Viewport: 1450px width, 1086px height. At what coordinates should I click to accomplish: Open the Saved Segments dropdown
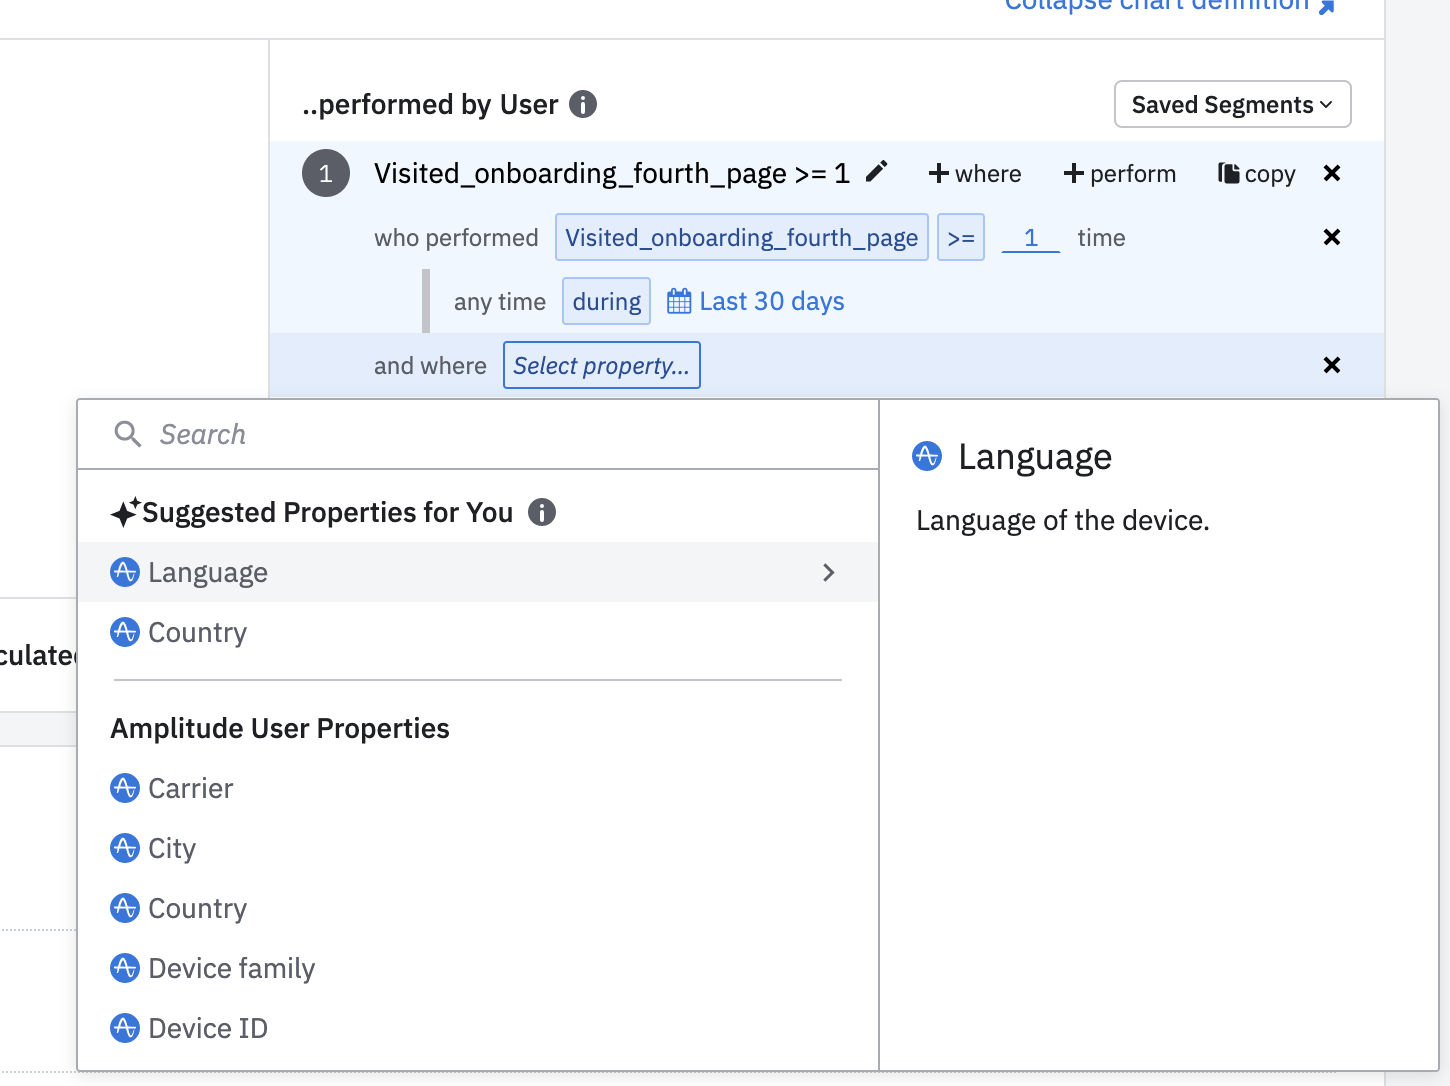click(x=1232, y=104)
